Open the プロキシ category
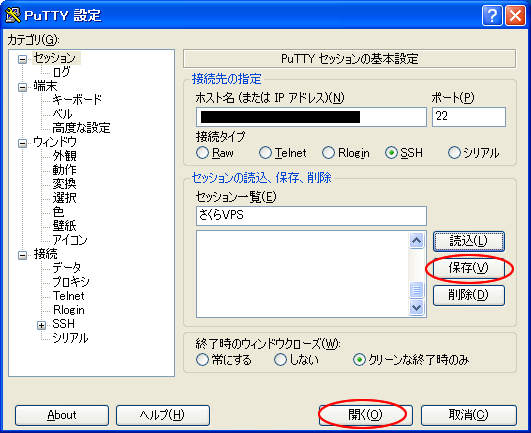Image resolution: width=531 pixels, height=433 pixels. (71, 282)
